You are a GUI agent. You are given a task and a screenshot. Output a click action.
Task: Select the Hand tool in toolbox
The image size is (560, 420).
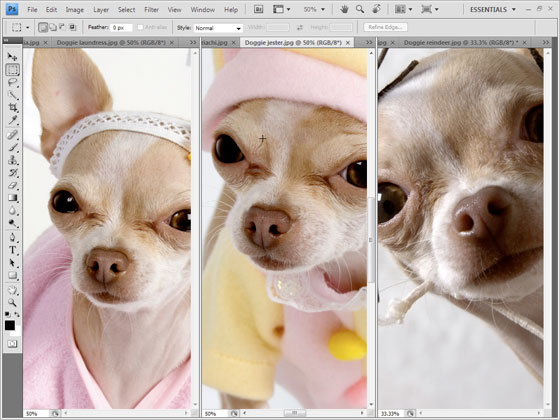12,290
